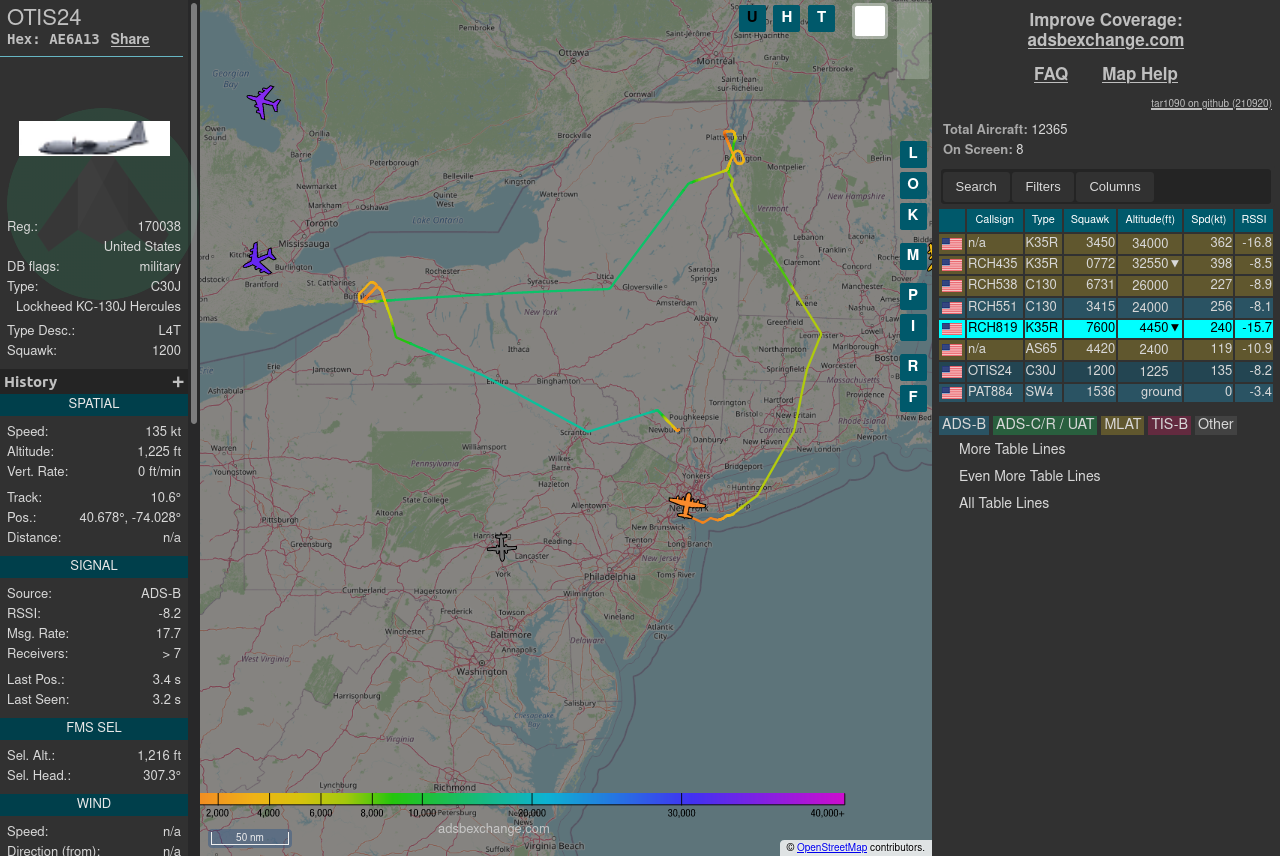Toggle the P map button
This screenshot has width=1280, height=856.
click(913, 296)
